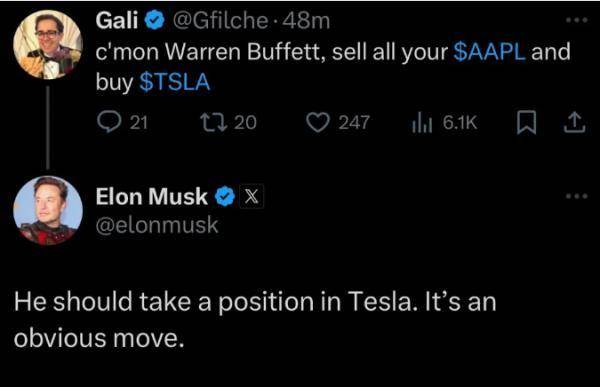Click the retweet icon on Gali's tweet
The image size is (600, 387).
215,122
